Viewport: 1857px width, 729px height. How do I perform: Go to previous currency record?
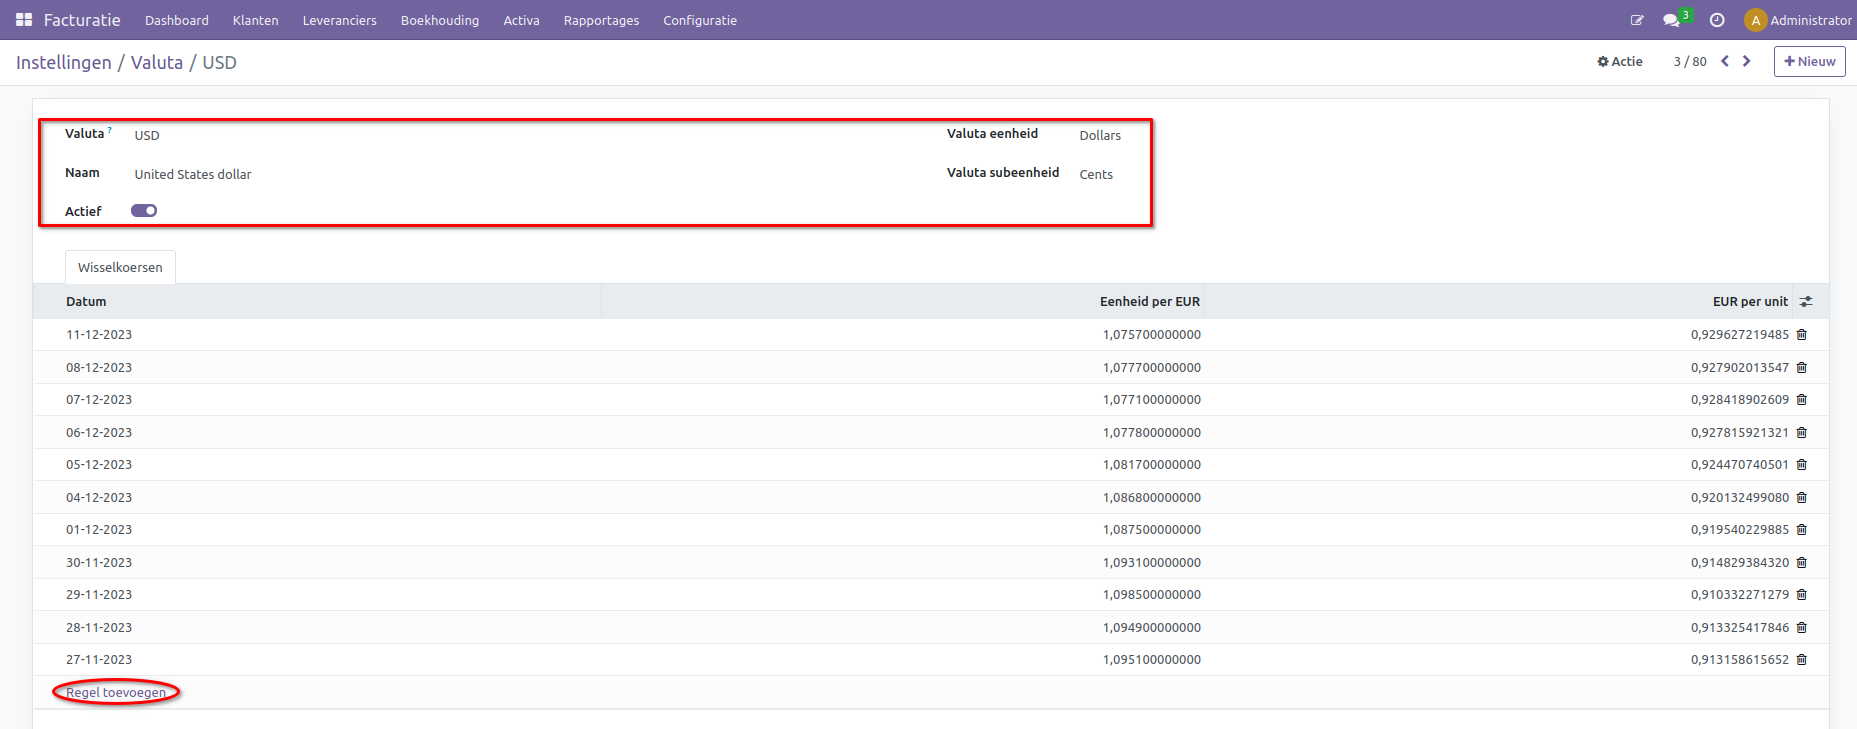pyautogui.click(x=1725, y=61)
